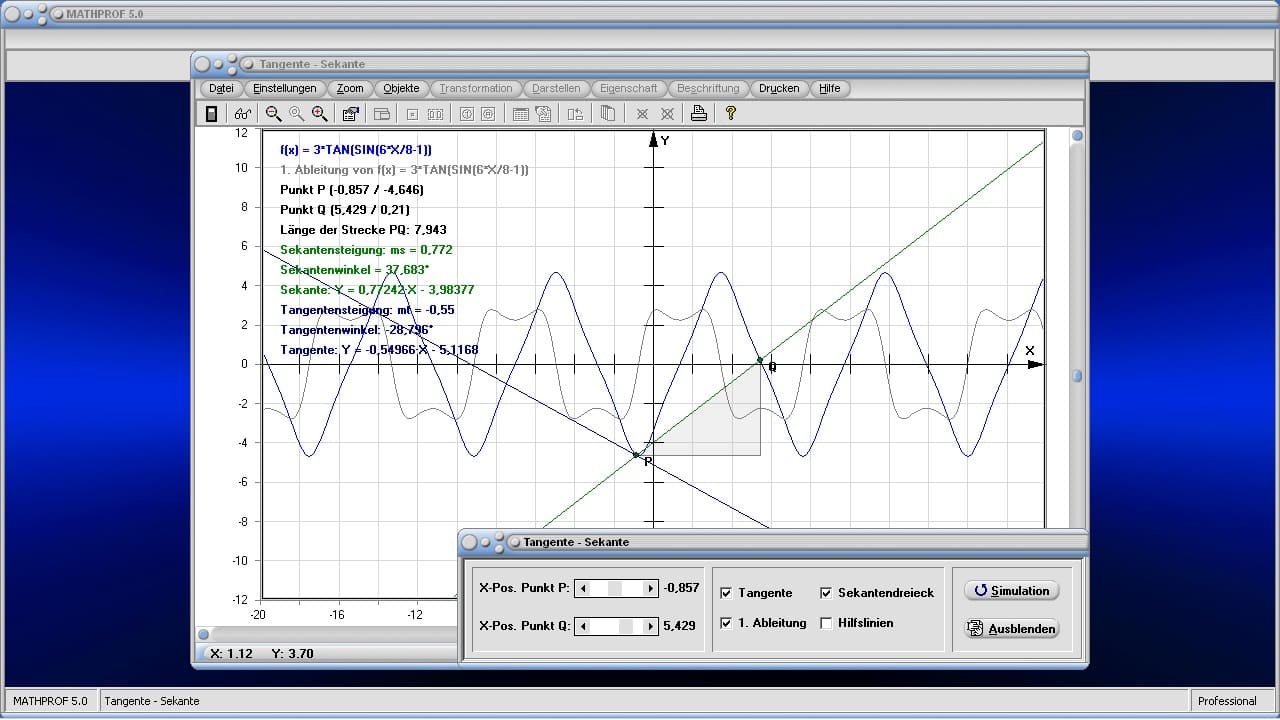Click the second crossed-lines delete icon
Screen dimensions: 1280x720
[x=667, y=114]
